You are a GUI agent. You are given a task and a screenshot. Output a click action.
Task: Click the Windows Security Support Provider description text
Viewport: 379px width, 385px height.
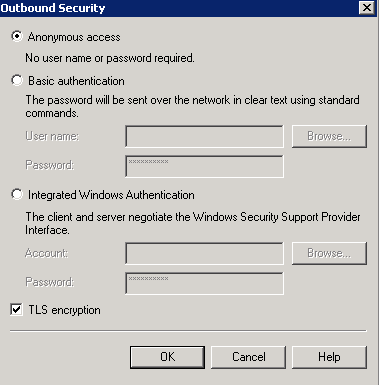[193, 223]
